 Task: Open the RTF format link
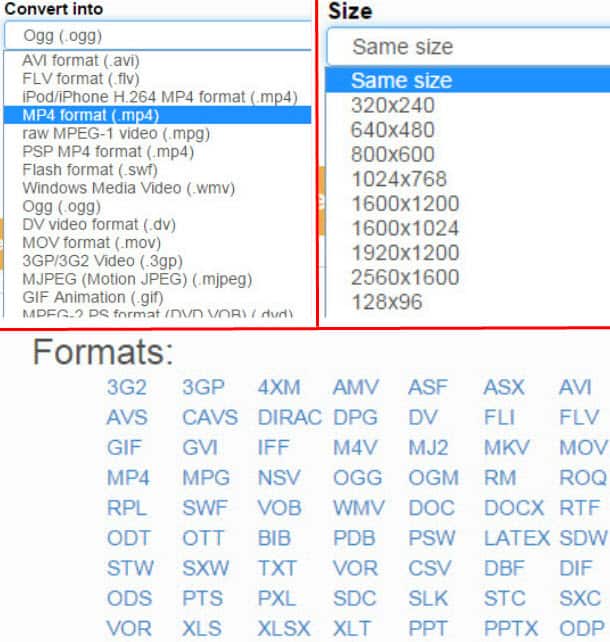(580, 508)
